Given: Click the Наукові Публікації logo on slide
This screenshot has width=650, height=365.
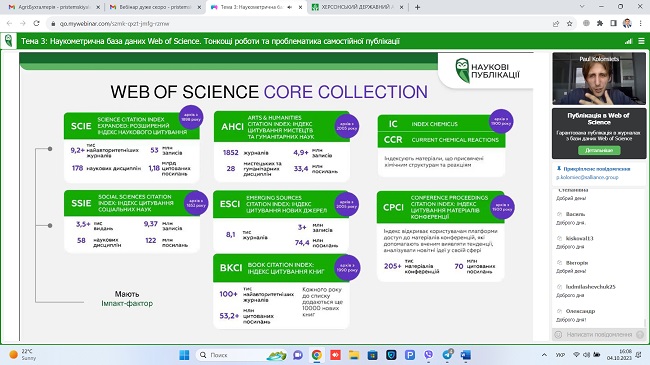Looking at the screenshot, I should pos(488,71).
